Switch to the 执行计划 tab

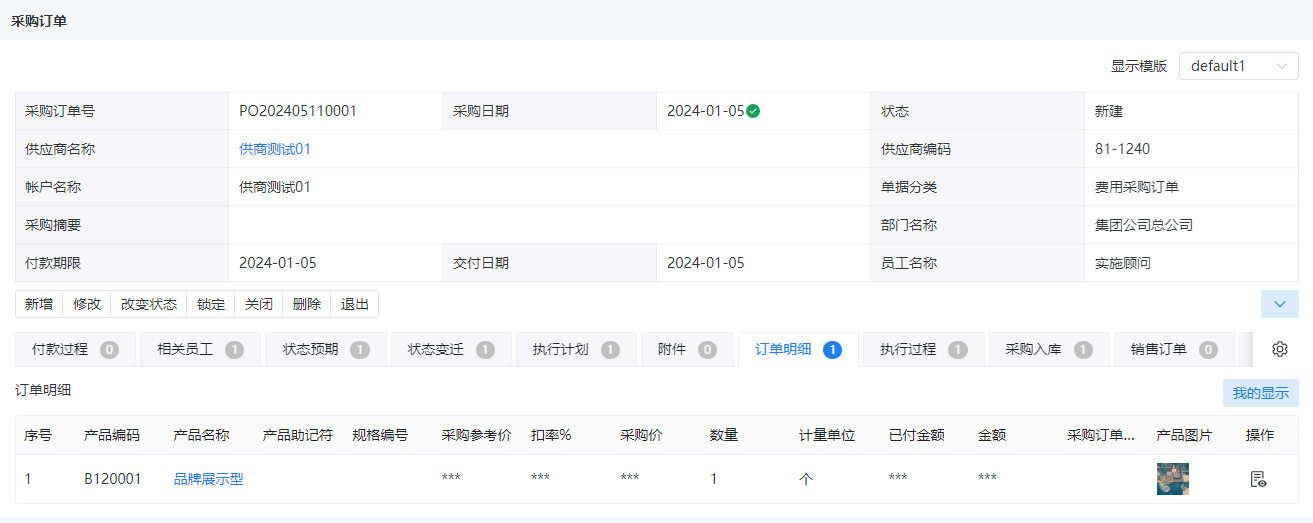576,350
